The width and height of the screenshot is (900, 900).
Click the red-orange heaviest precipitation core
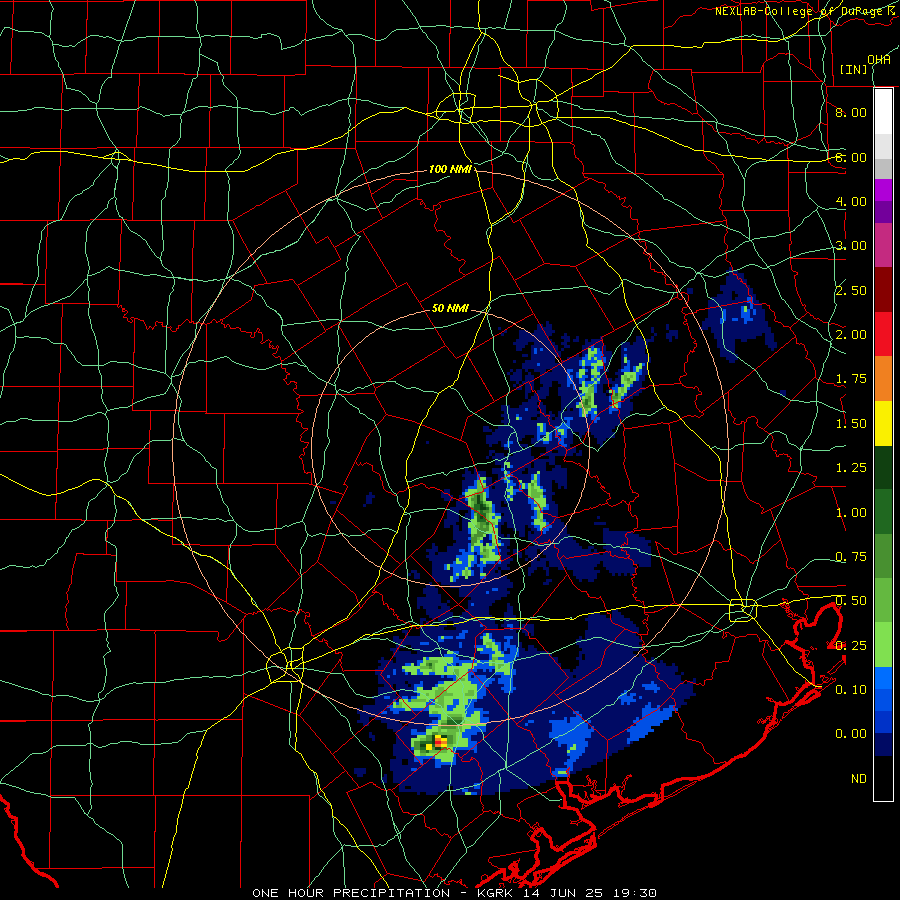point(441,742)
